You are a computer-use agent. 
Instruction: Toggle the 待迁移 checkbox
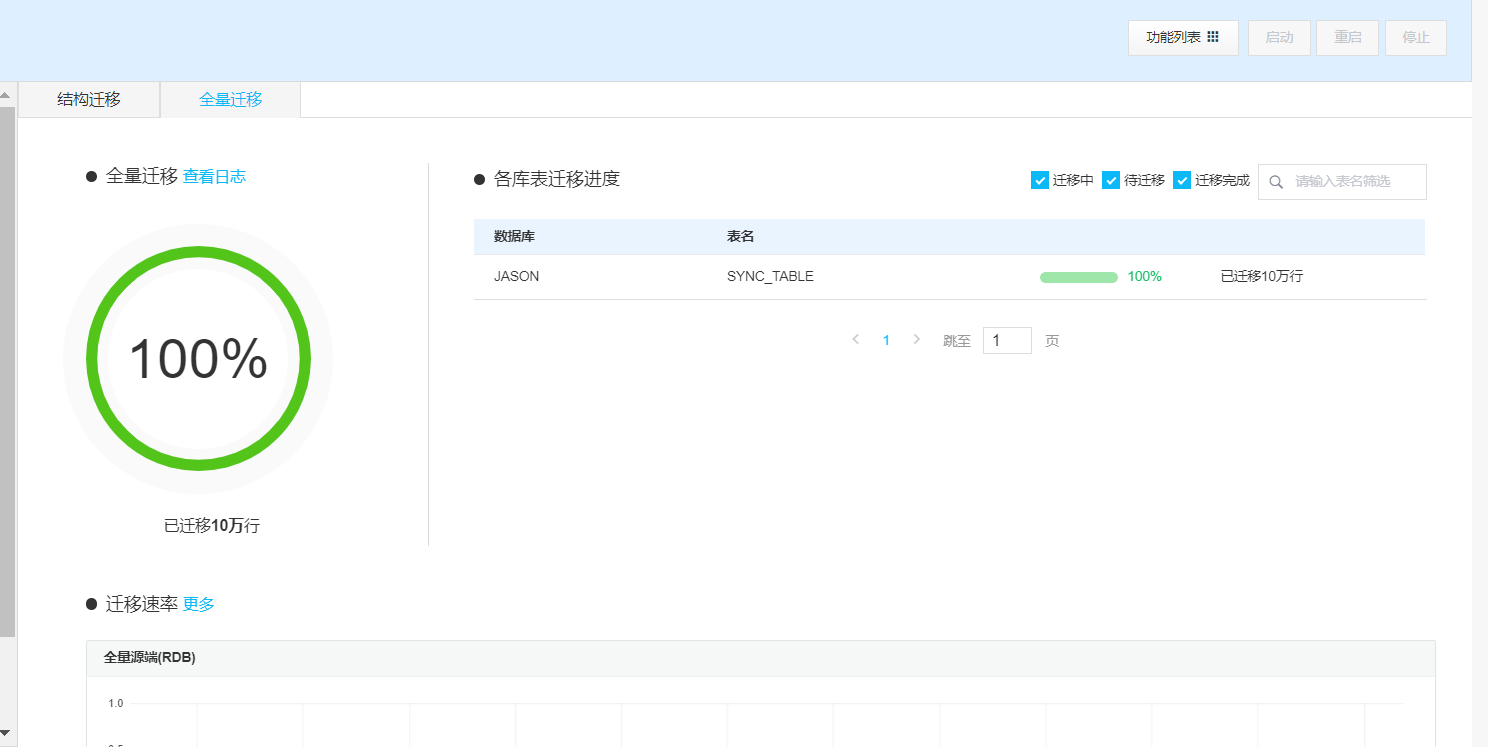[1111, 181]
